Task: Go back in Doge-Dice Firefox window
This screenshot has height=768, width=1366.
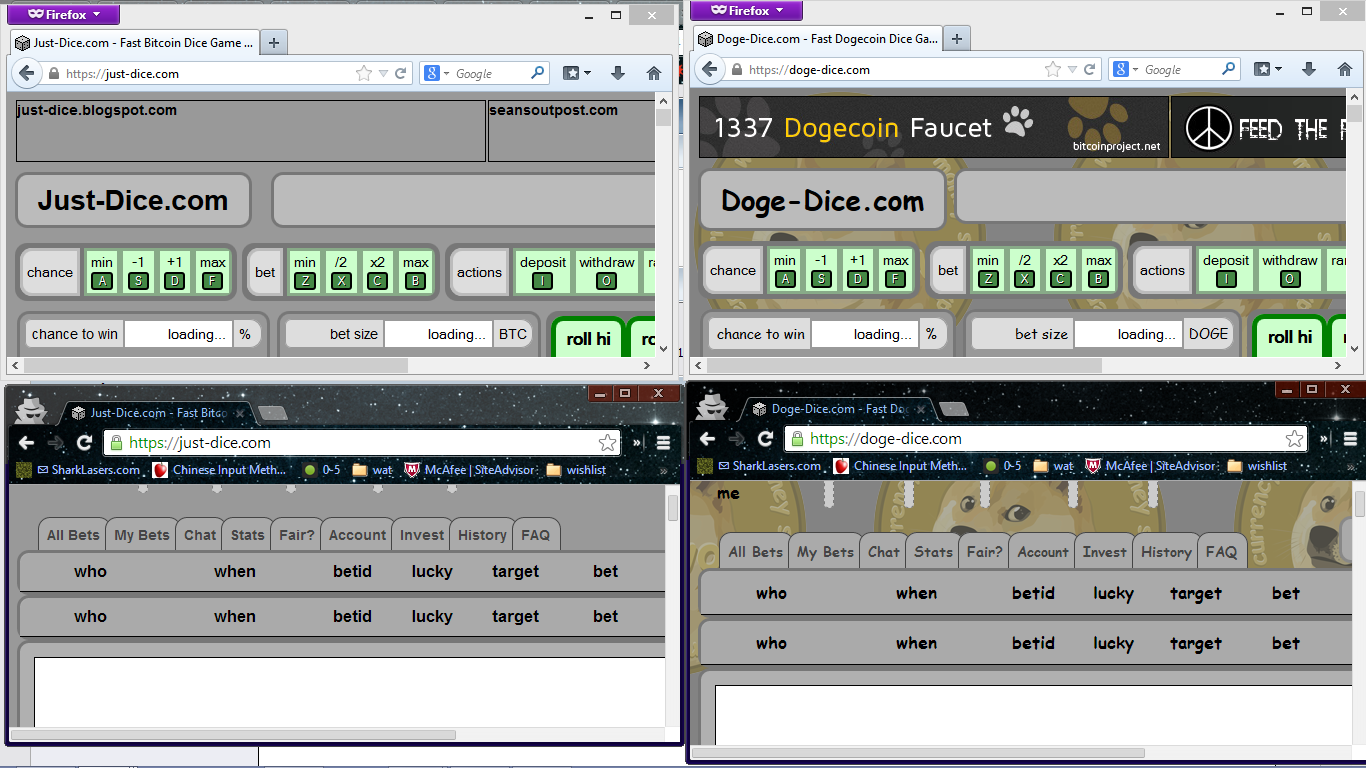Action: click(x=710, y=69)
